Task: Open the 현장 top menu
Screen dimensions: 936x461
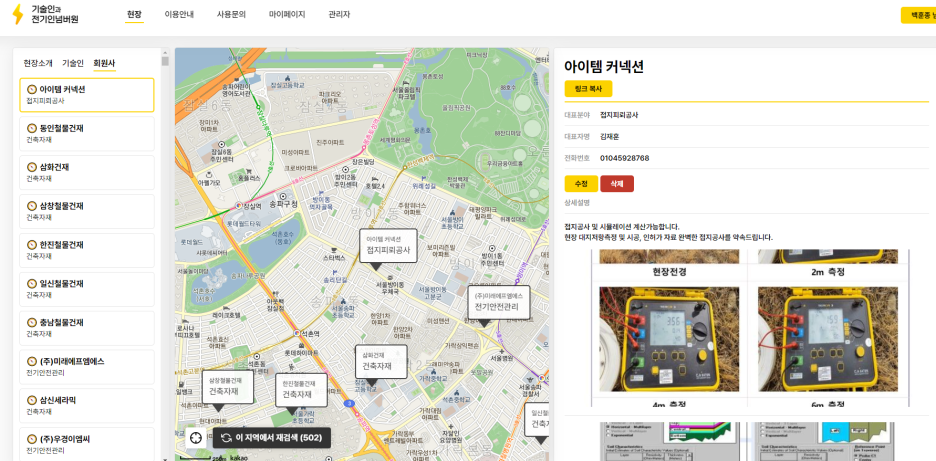Action: 134,14
